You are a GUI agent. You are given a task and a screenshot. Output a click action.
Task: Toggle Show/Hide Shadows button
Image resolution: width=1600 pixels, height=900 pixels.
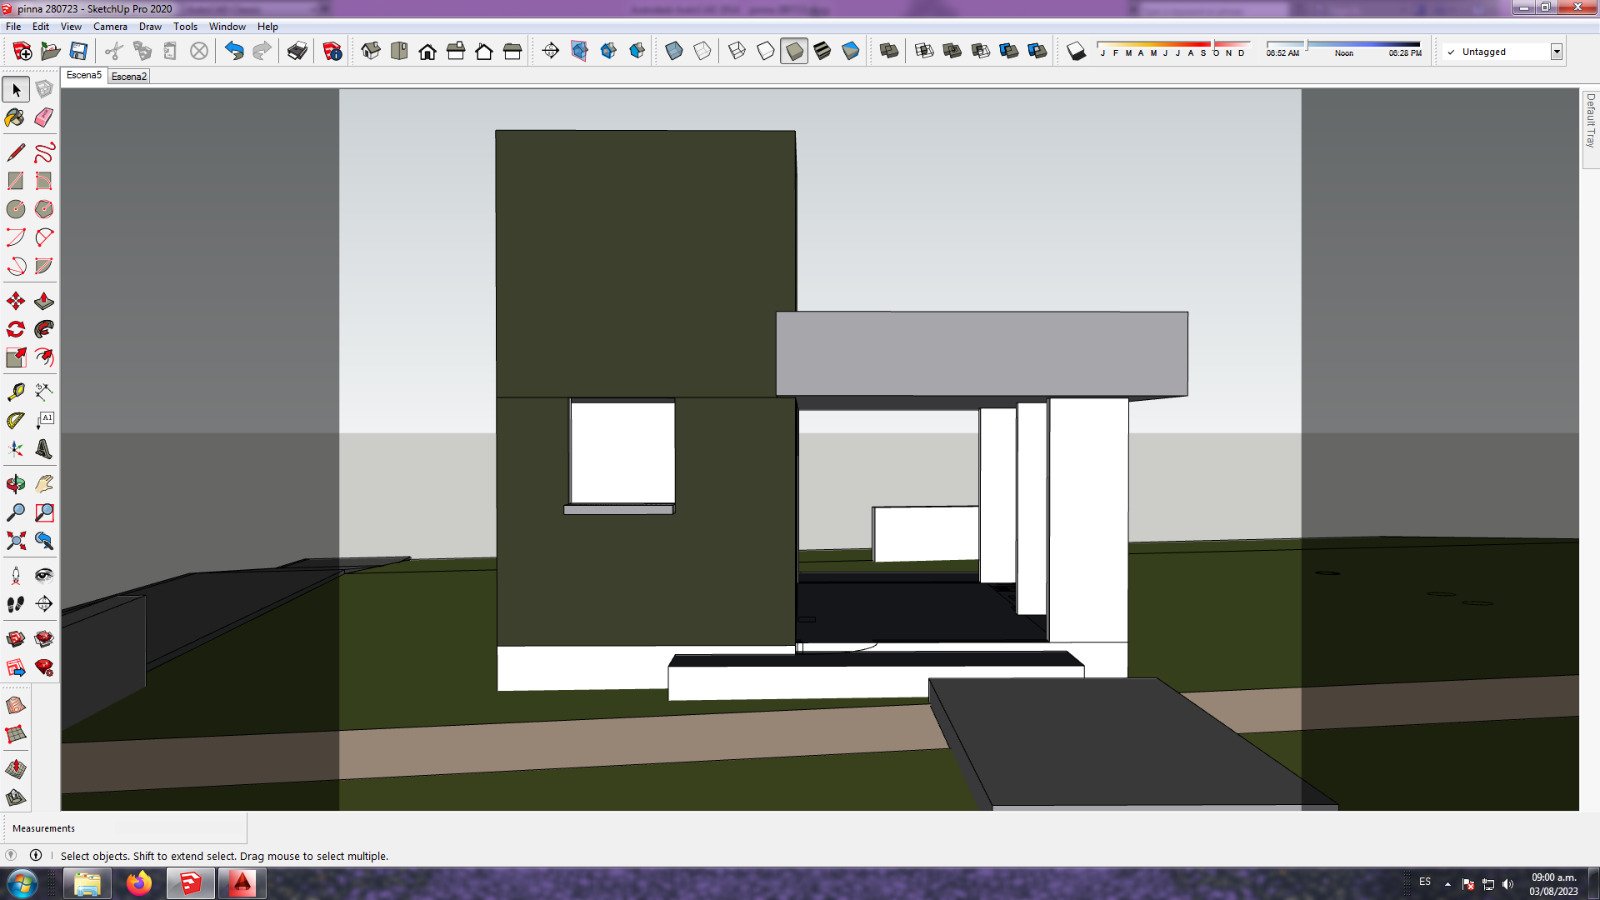(x=1076, y=51)
